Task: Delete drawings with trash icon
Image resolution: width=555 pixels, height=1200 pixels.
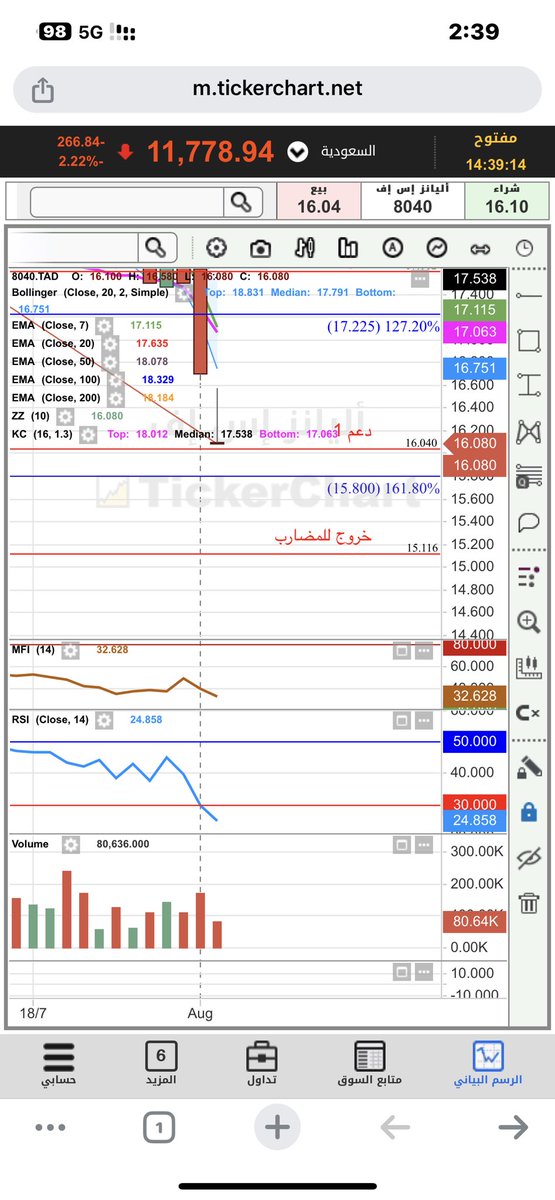Action: click(528, 903)
